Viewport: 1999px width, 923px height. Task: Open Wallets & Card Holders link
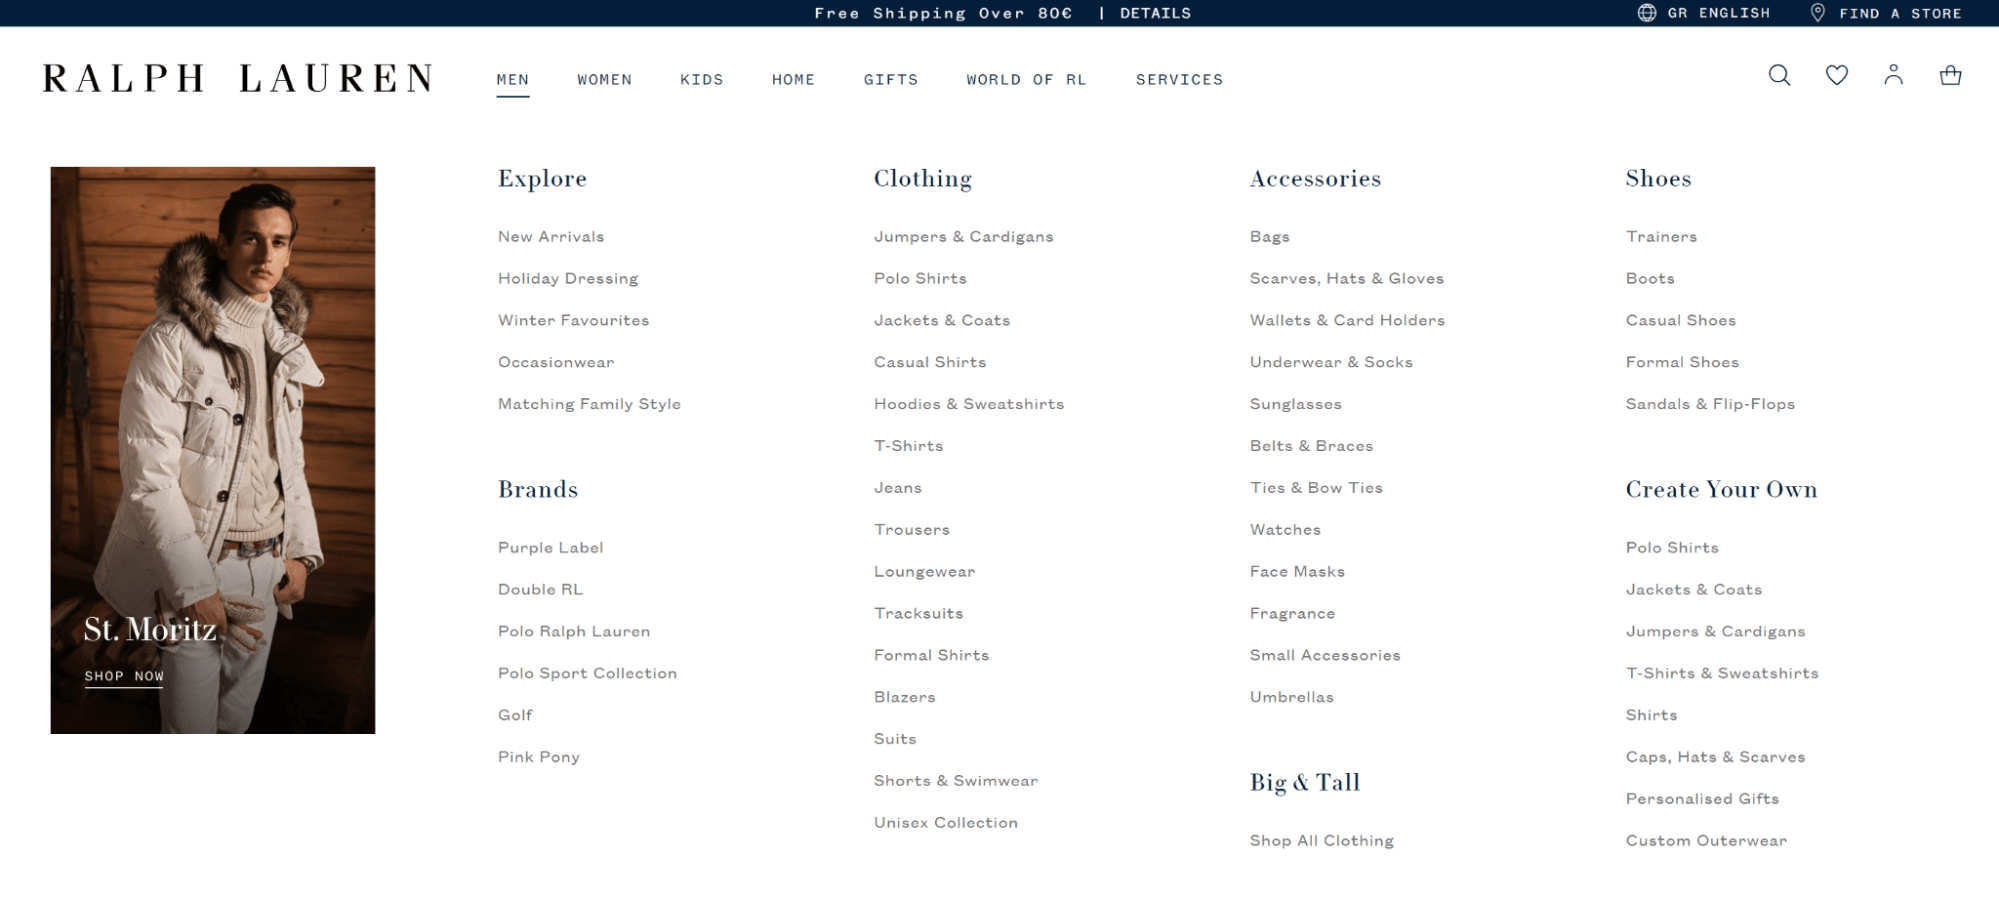pyautogui.click(x=1347, y=320)
